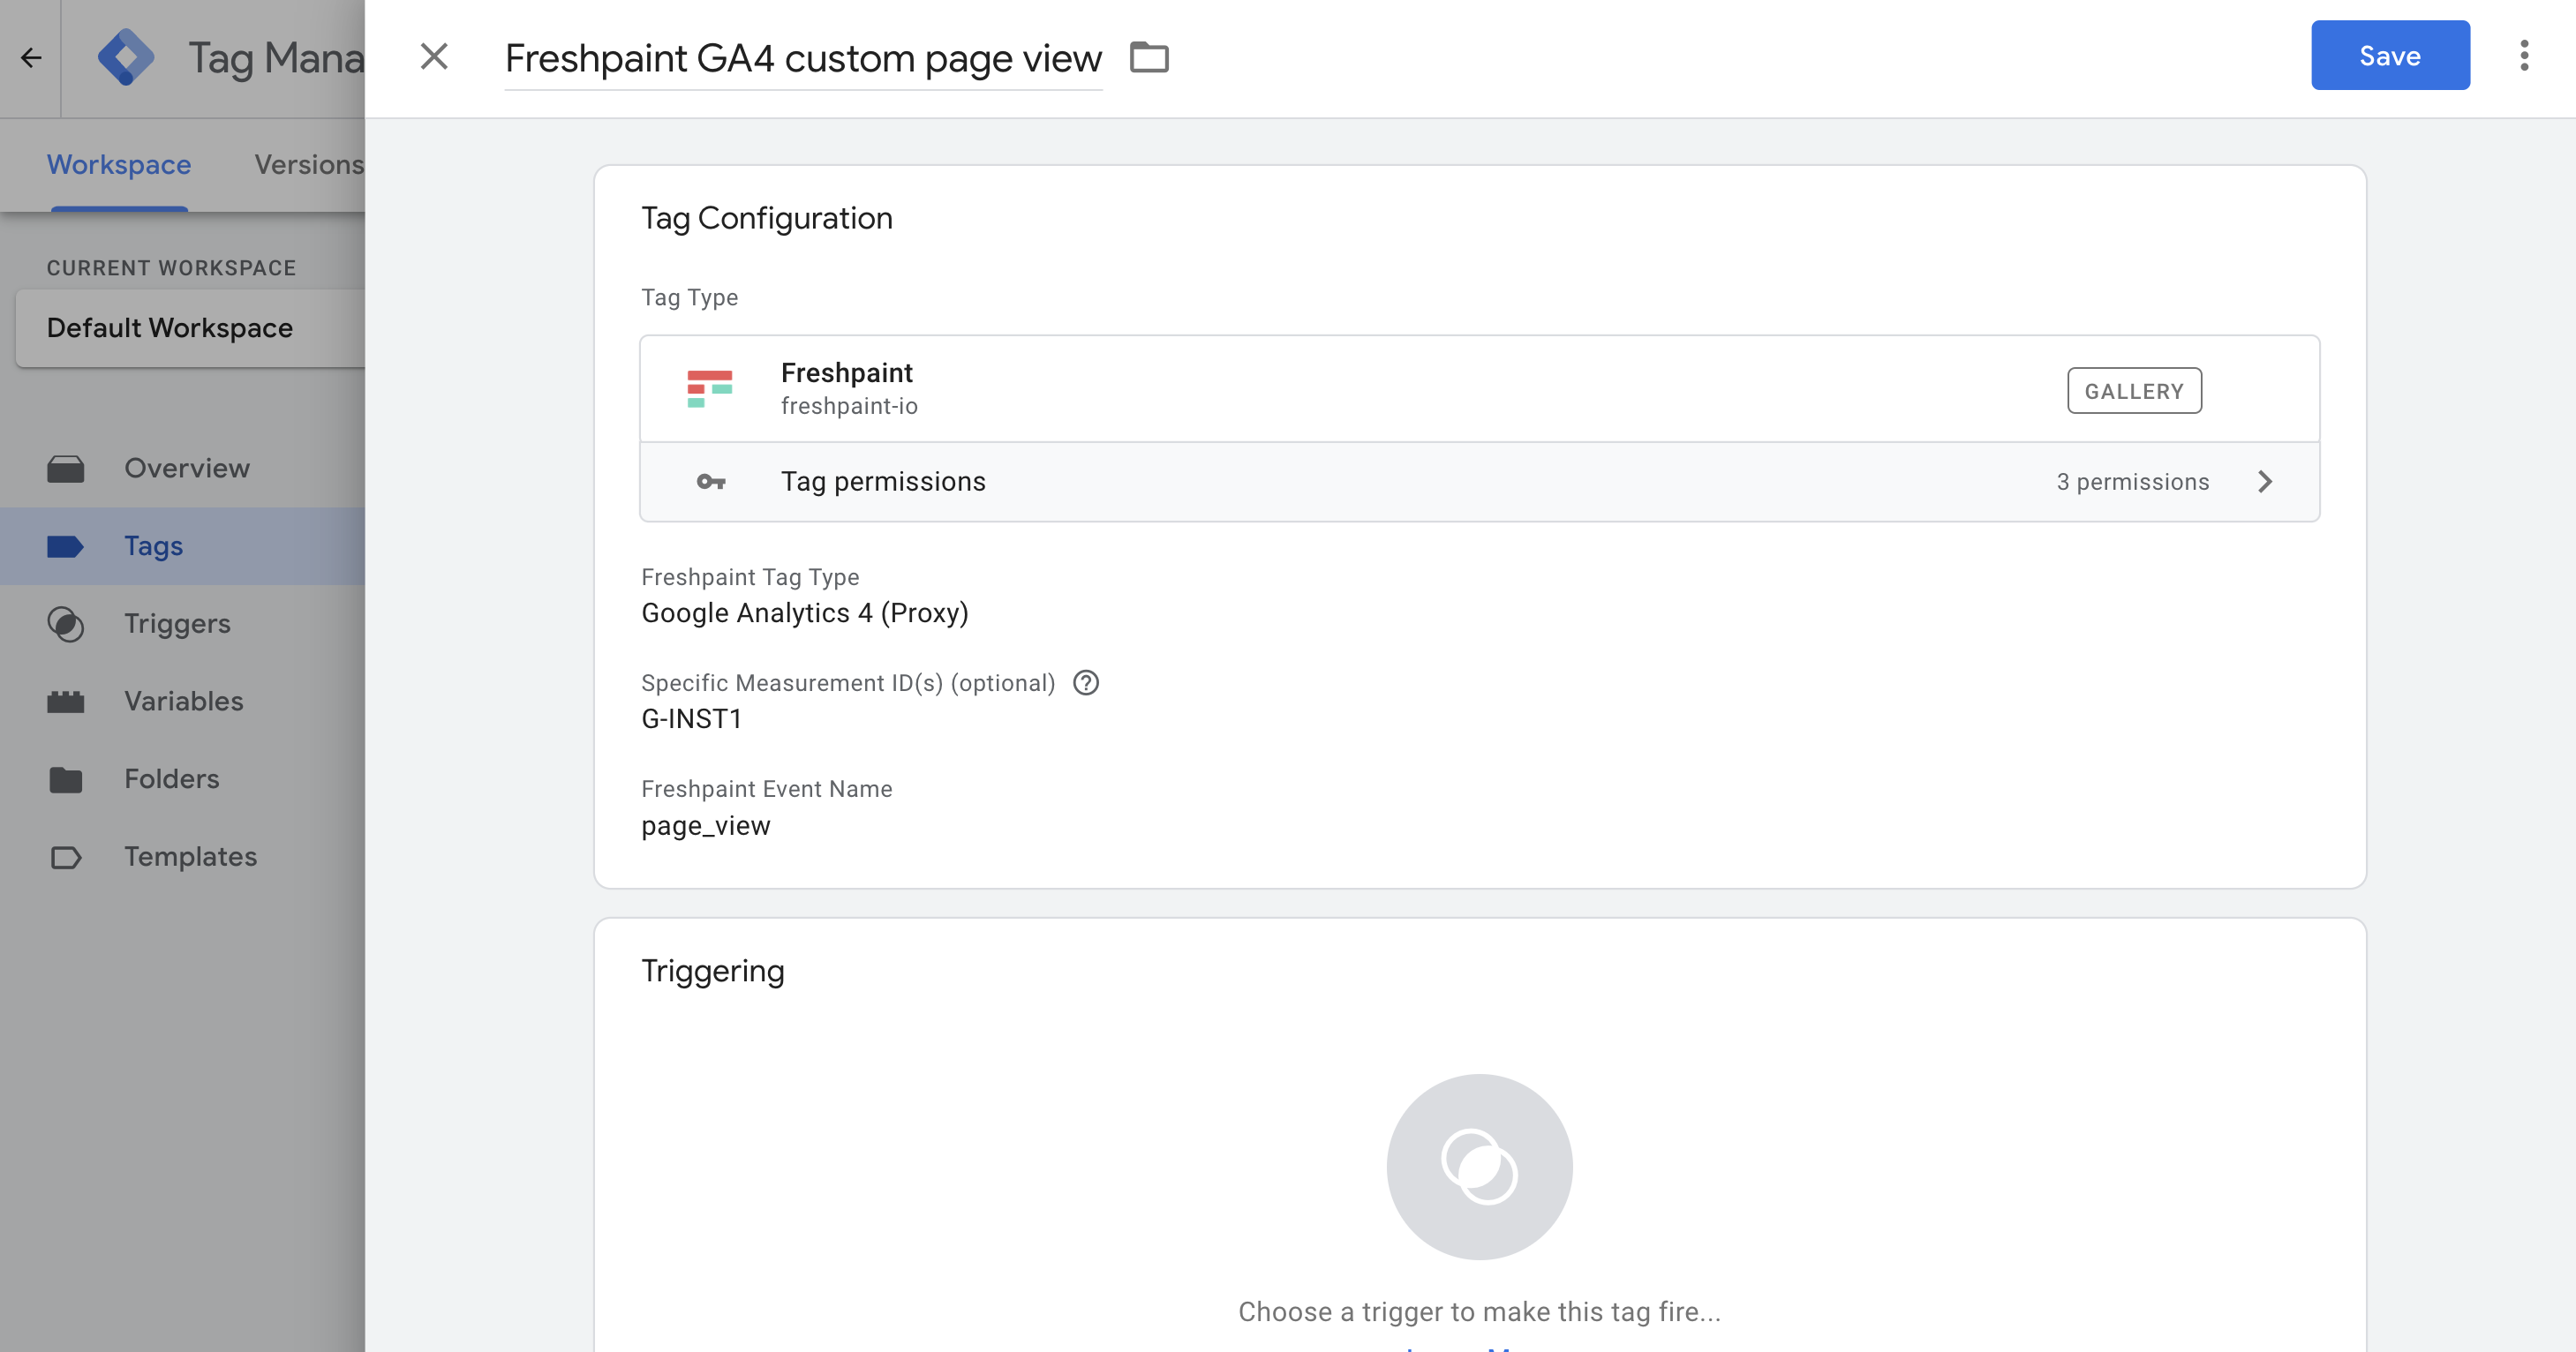Click the Freshpaint logo in Tag Type

pos(710,389)
